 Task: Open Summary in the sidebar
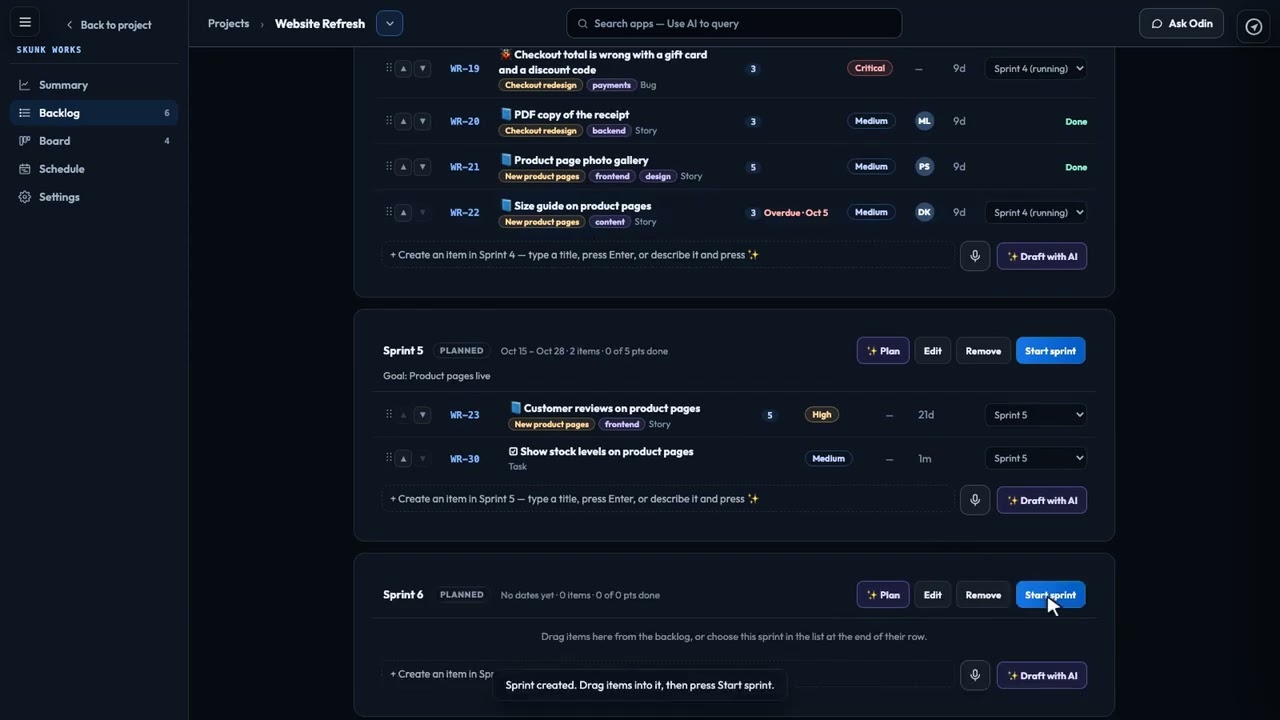(x=94, y=85)
